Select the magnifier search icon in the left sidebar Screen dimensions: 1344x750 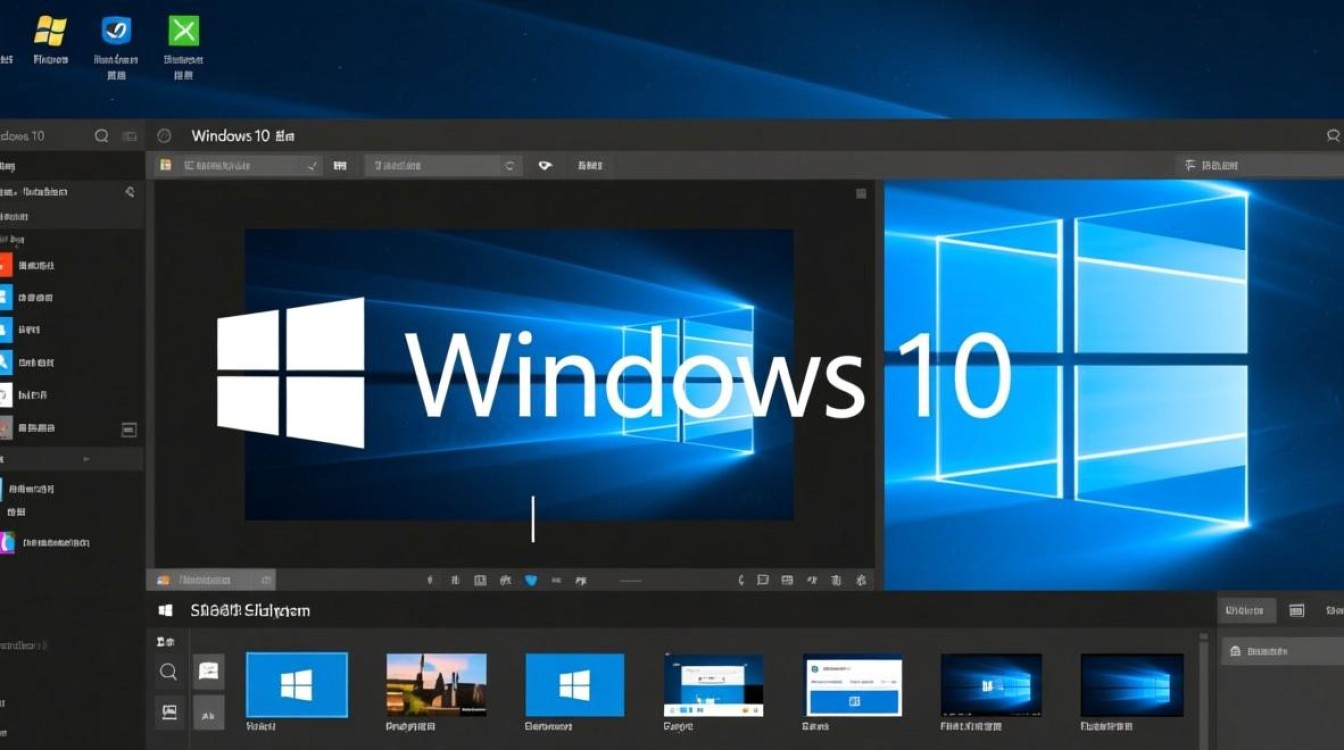click(99, 135)
